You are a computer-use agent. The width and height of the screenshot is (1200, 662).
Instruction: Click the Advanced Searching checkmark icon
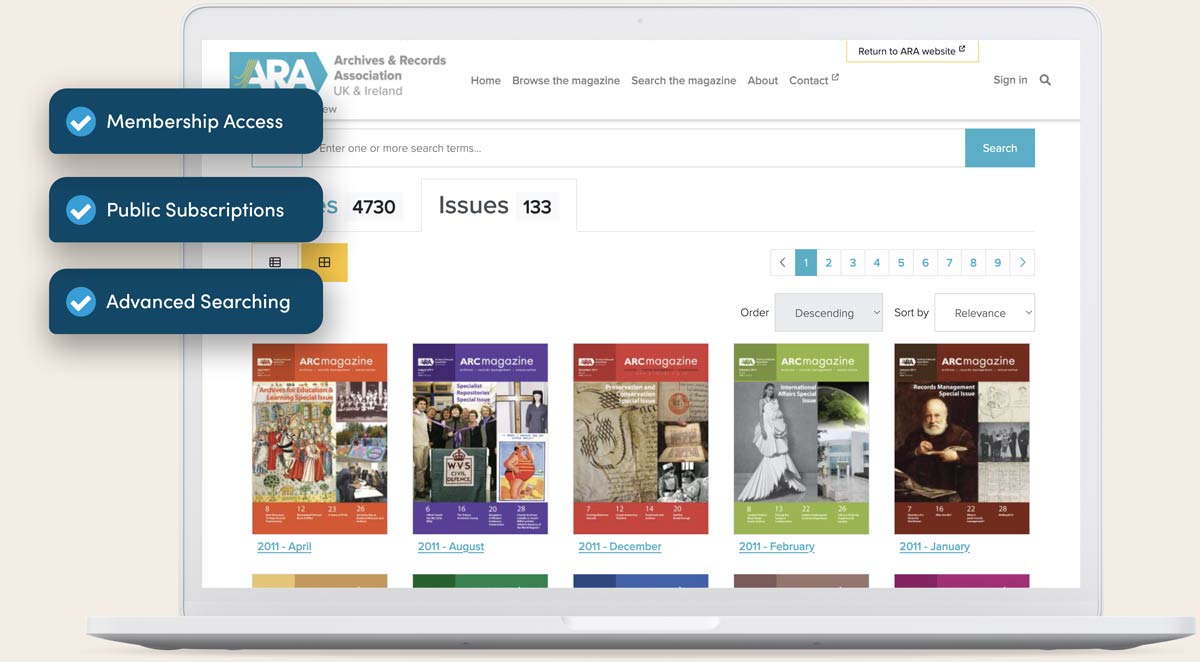pyautogui.click(x=81, y=302)
